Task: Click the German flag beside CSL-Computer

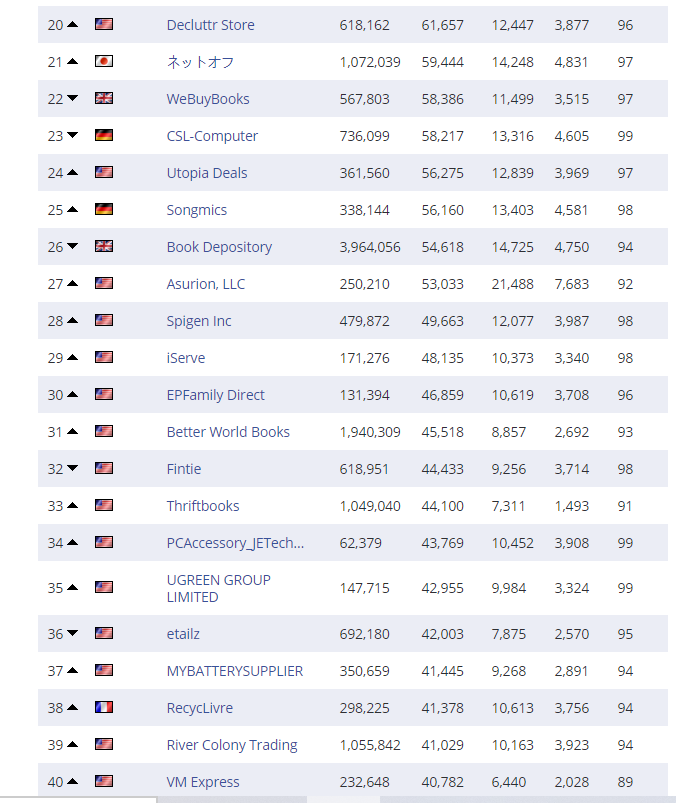Action: (104, 136)
